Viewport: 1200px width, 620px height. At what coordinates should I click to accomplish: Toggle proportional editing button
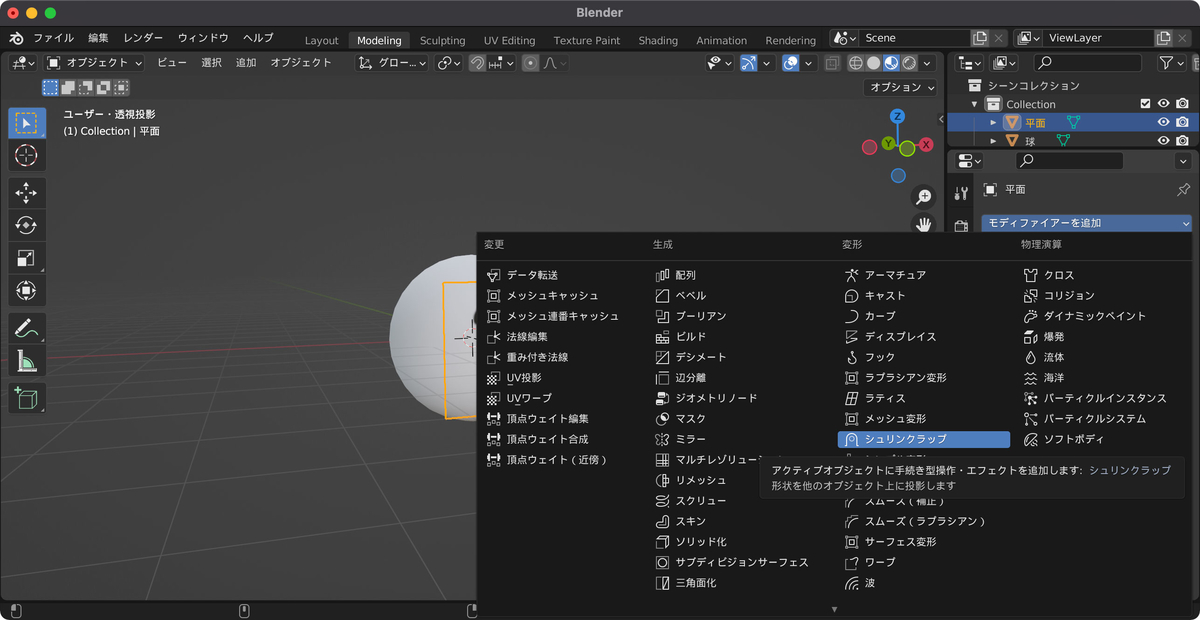(530, 63)
